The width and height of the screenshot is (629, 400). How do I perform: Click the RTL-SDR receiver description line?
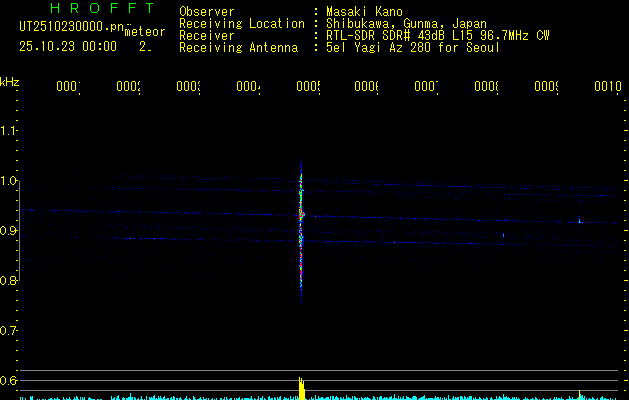click(x=437, y=36)
